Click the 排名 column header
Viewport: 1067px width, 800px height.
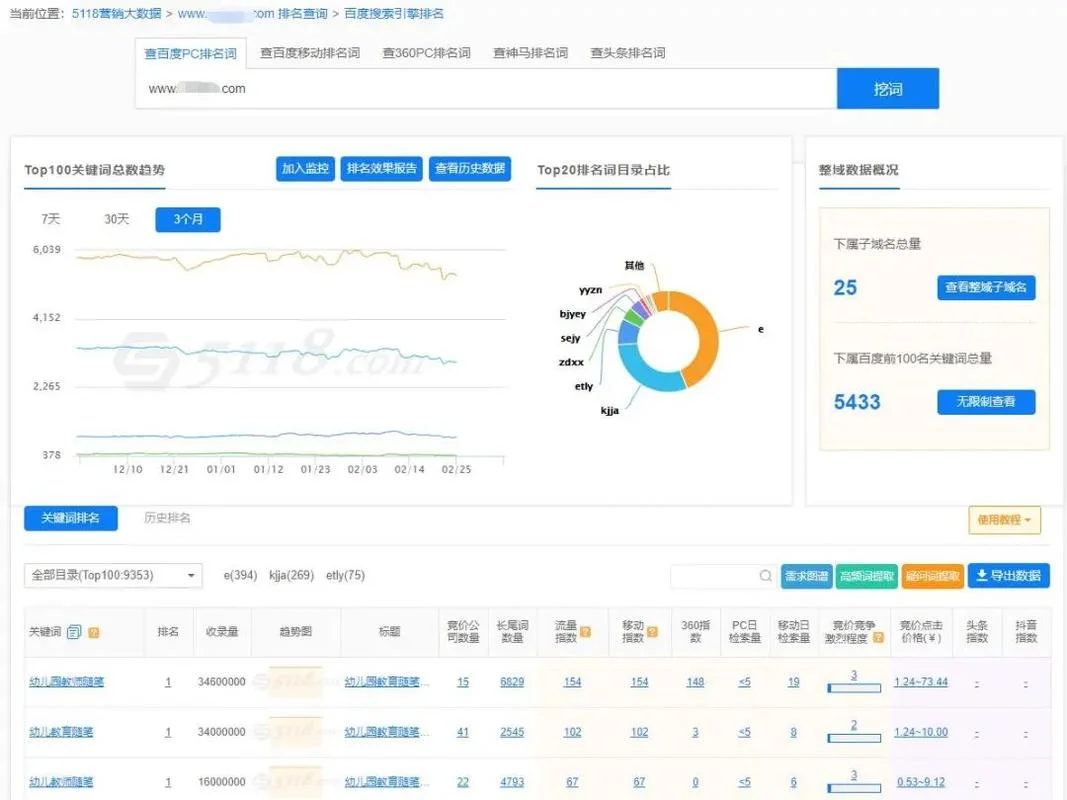point(168,632)
